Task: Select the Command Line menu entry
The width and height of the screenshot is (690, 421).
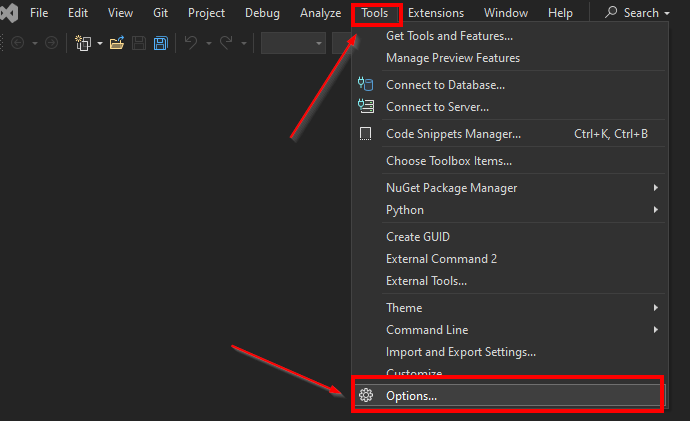Action: 510,329
